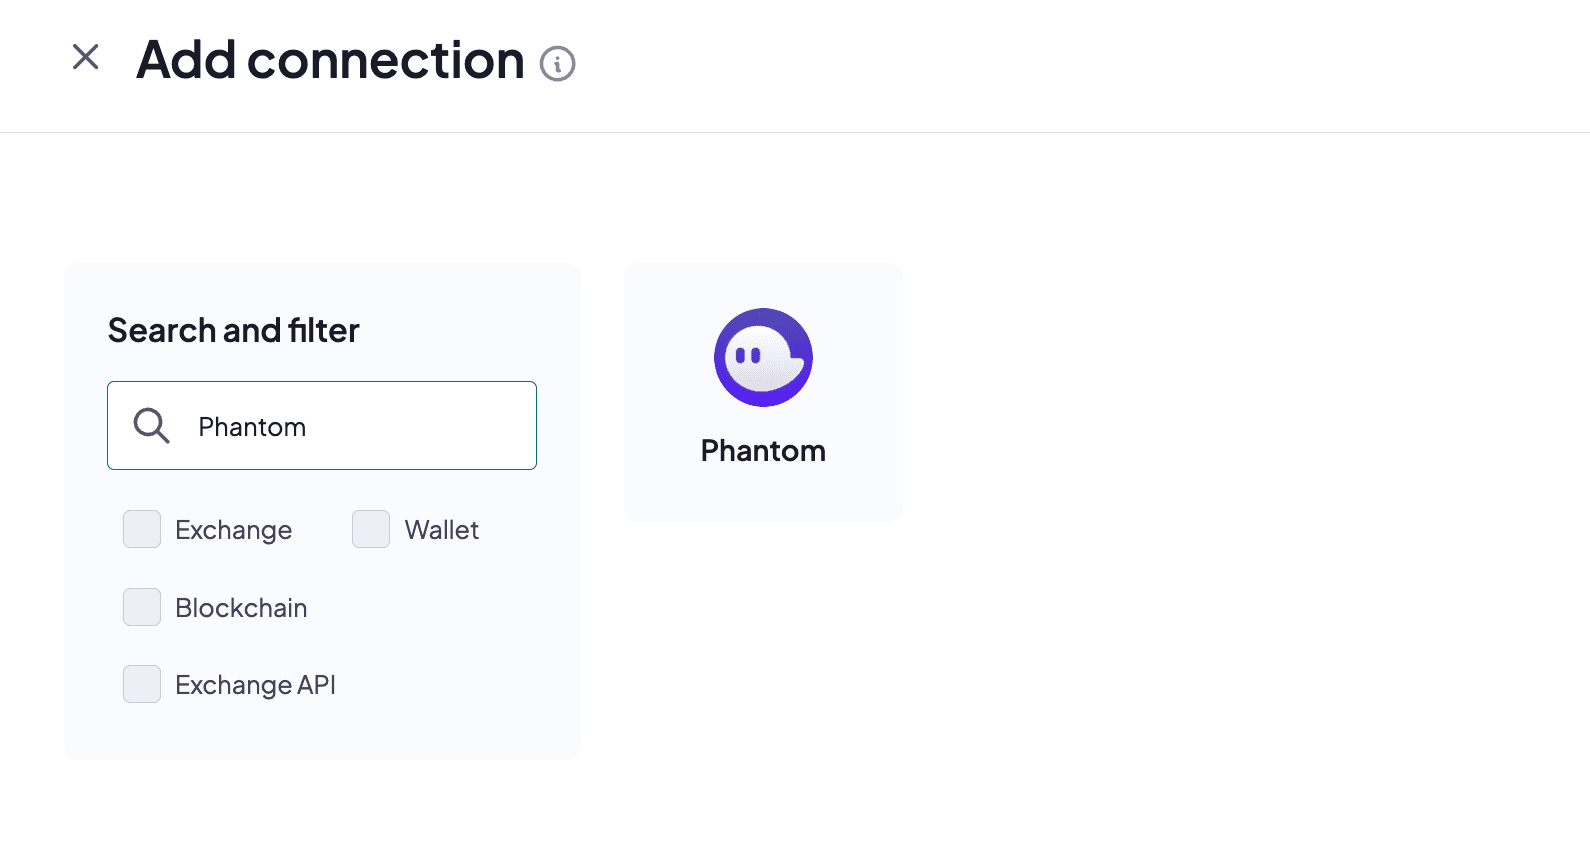The height and width of the screenshot is (864, 1590).
Task: Enable the Blockchain filter
Action: [141, 607]
